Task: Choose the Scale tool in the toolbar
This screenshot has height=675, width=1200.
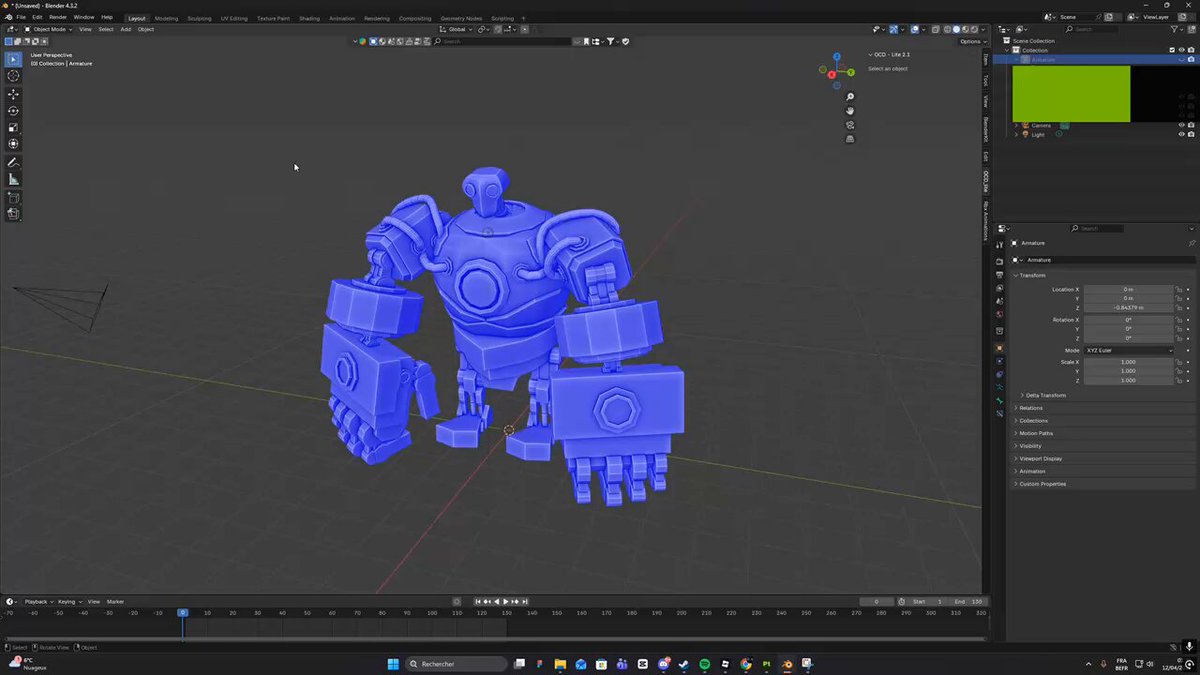Action: pyautogui.click(x=13, y=127)
